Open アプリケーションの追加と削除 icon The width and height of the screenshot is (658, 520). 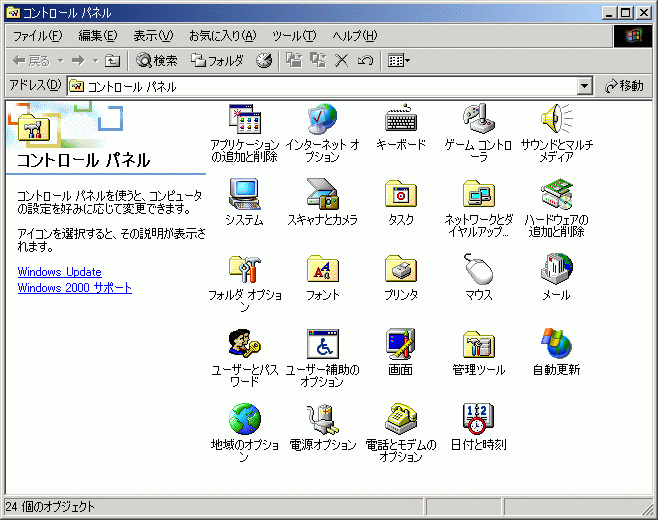click(245, 120)
